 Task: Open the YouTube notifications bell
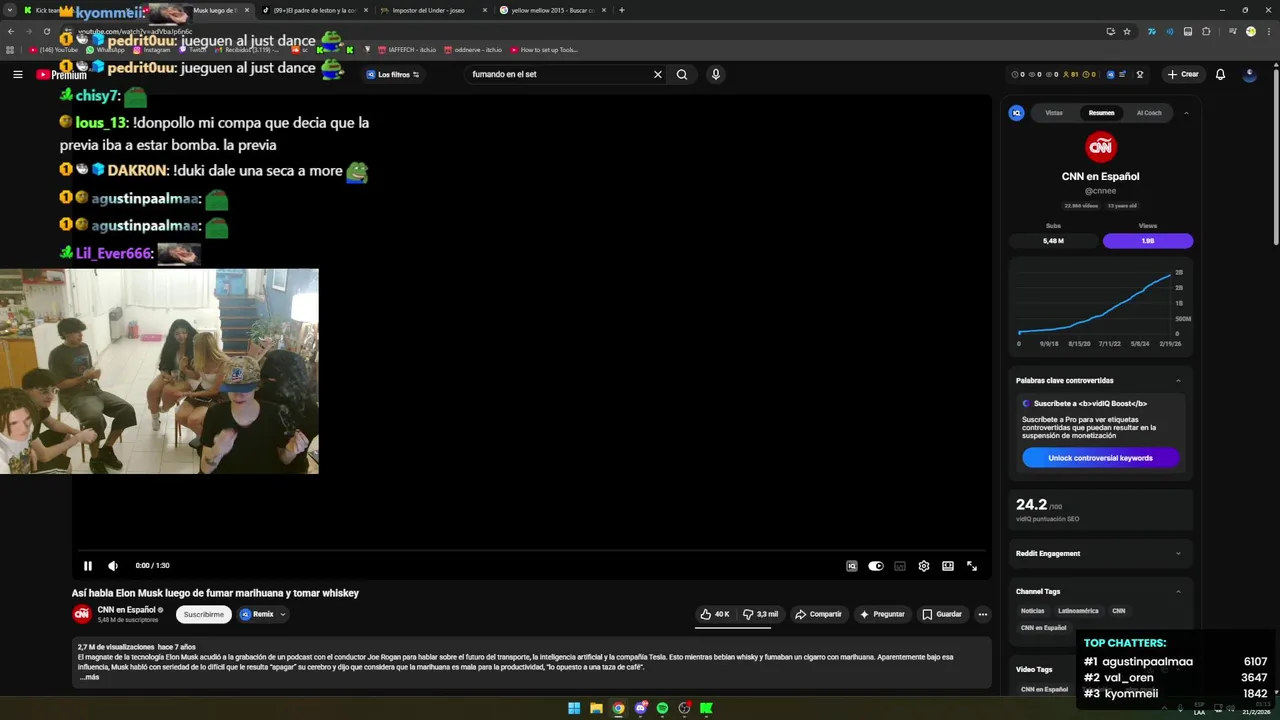click(1220, 74)
